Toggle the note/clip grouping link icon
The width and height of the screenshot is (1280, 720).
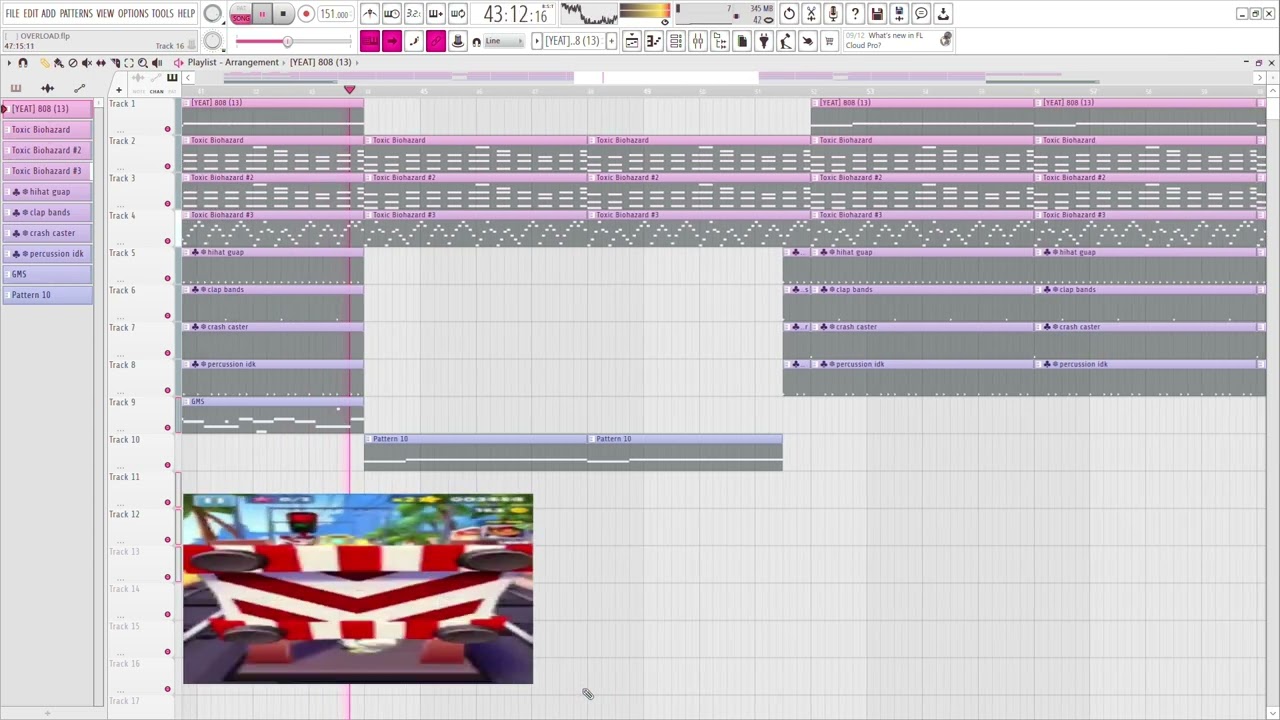tap(436, 41)
